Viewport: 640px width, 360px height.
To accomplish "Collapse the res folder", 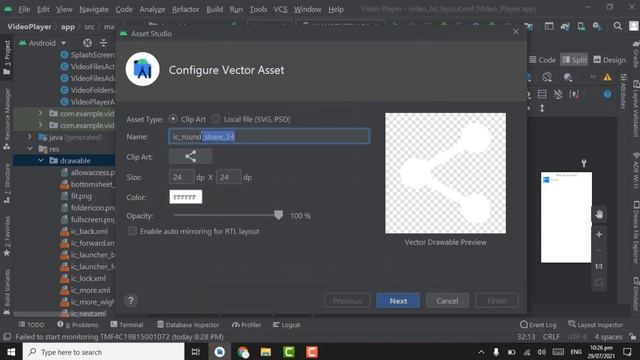I will click(30, 149).
